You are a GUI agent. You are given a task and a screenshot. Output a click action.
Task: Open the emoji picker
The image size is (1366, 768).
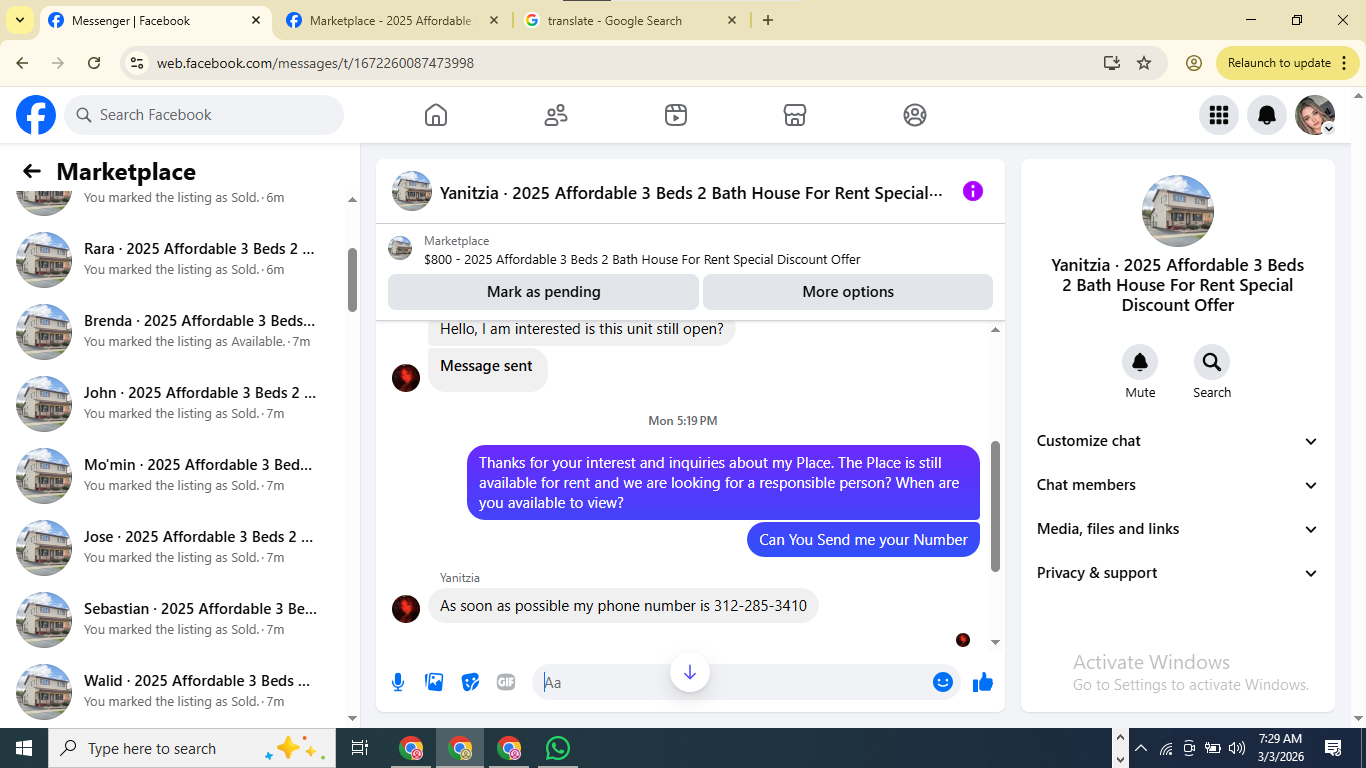pyautogui.click(x=942, y=682)
